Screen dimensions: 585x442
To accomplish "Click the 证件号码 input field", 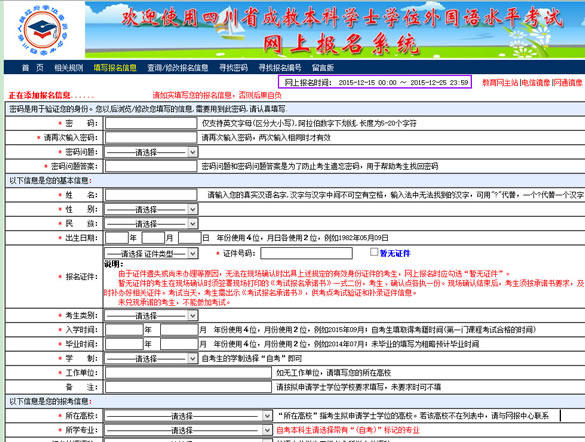I will tap(306, 253).
